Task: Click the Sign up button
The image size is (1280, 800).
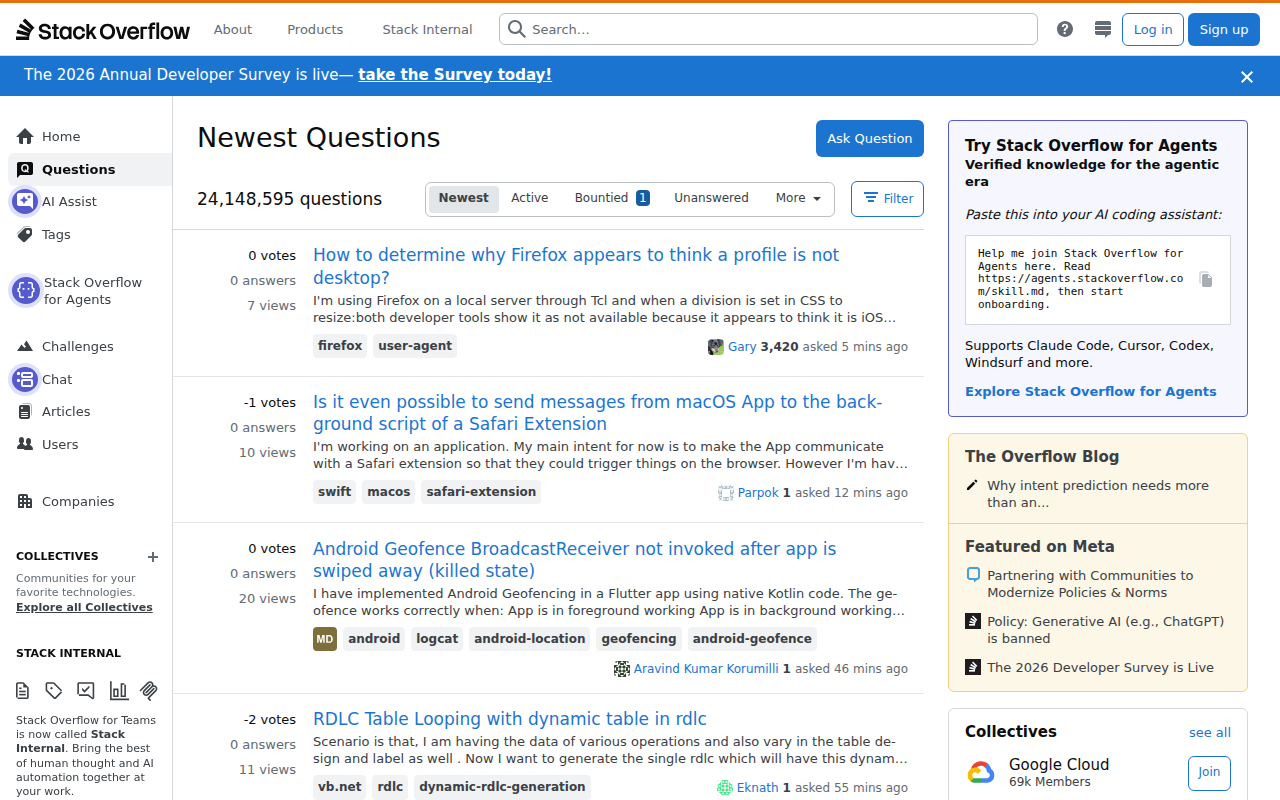Action: click(1224, 29)
